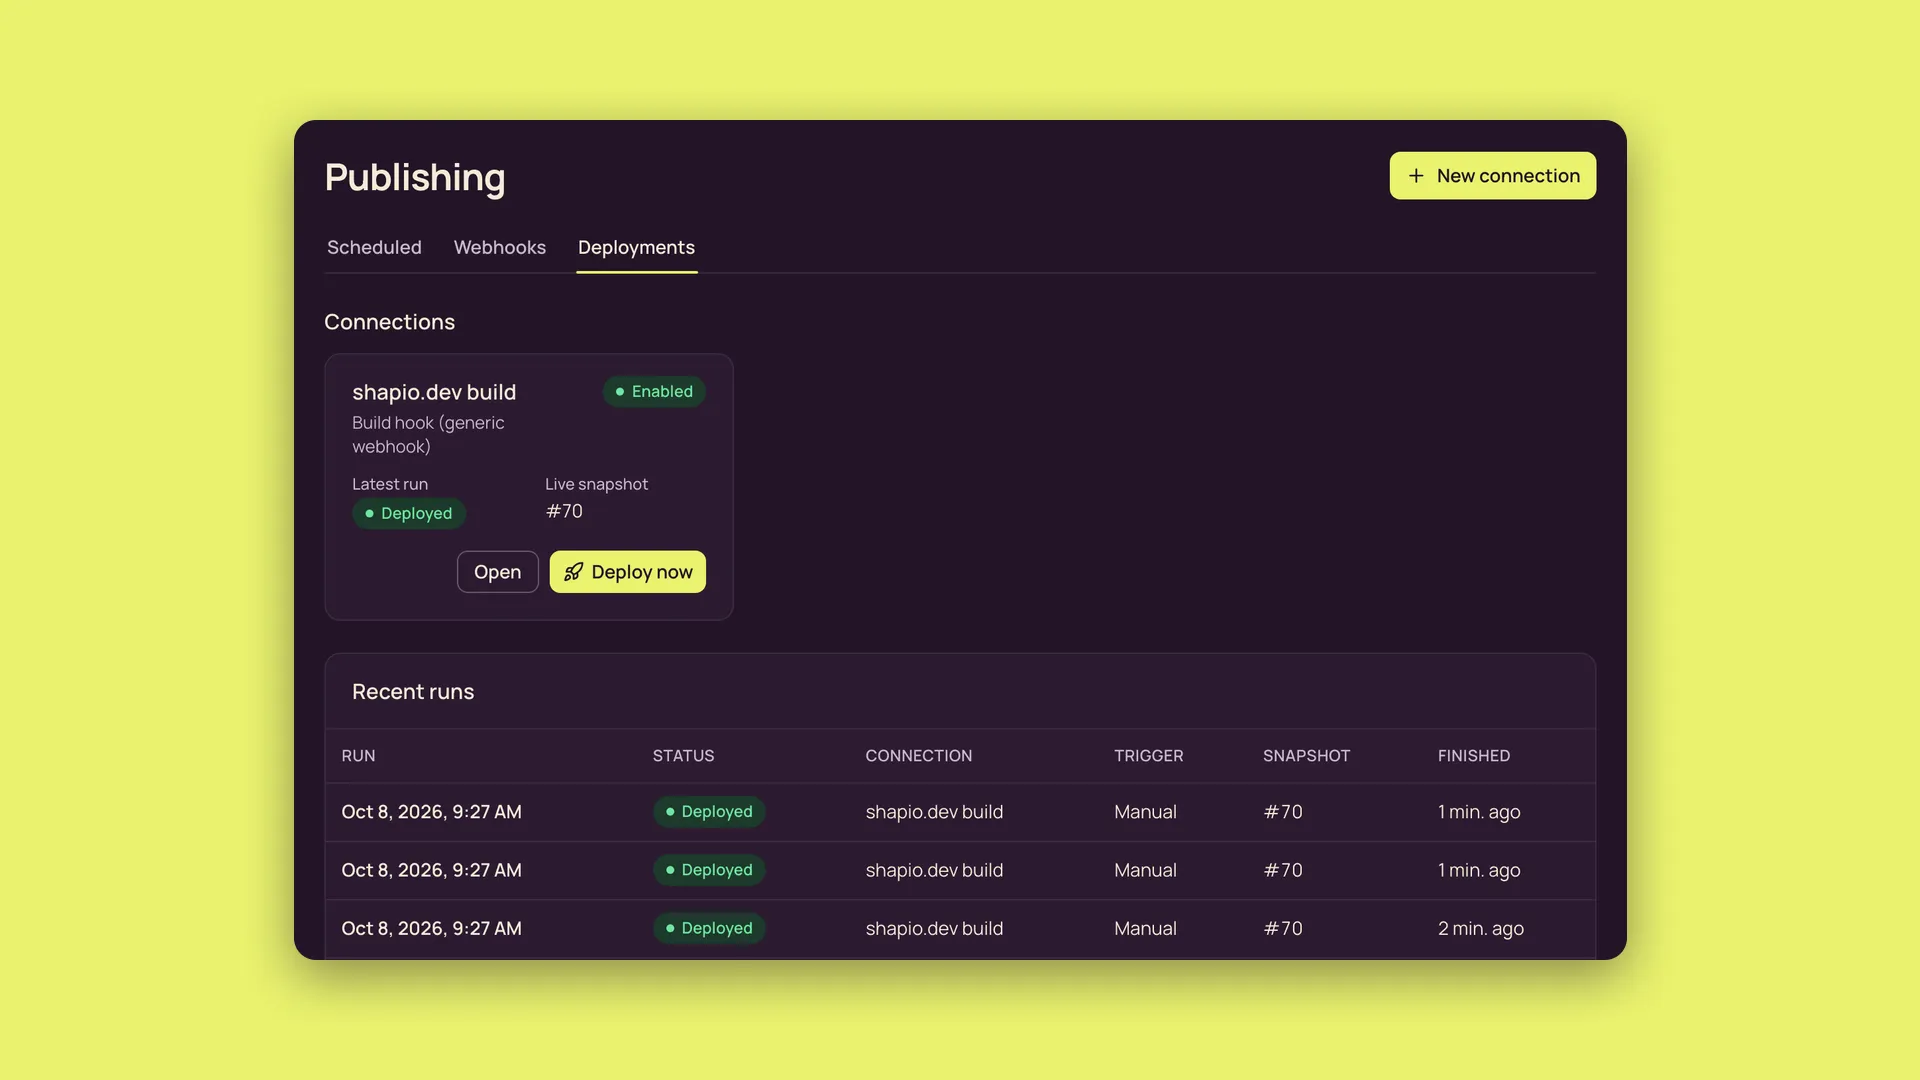Click 2 min. ago in the finished column

pos(1481,929)
